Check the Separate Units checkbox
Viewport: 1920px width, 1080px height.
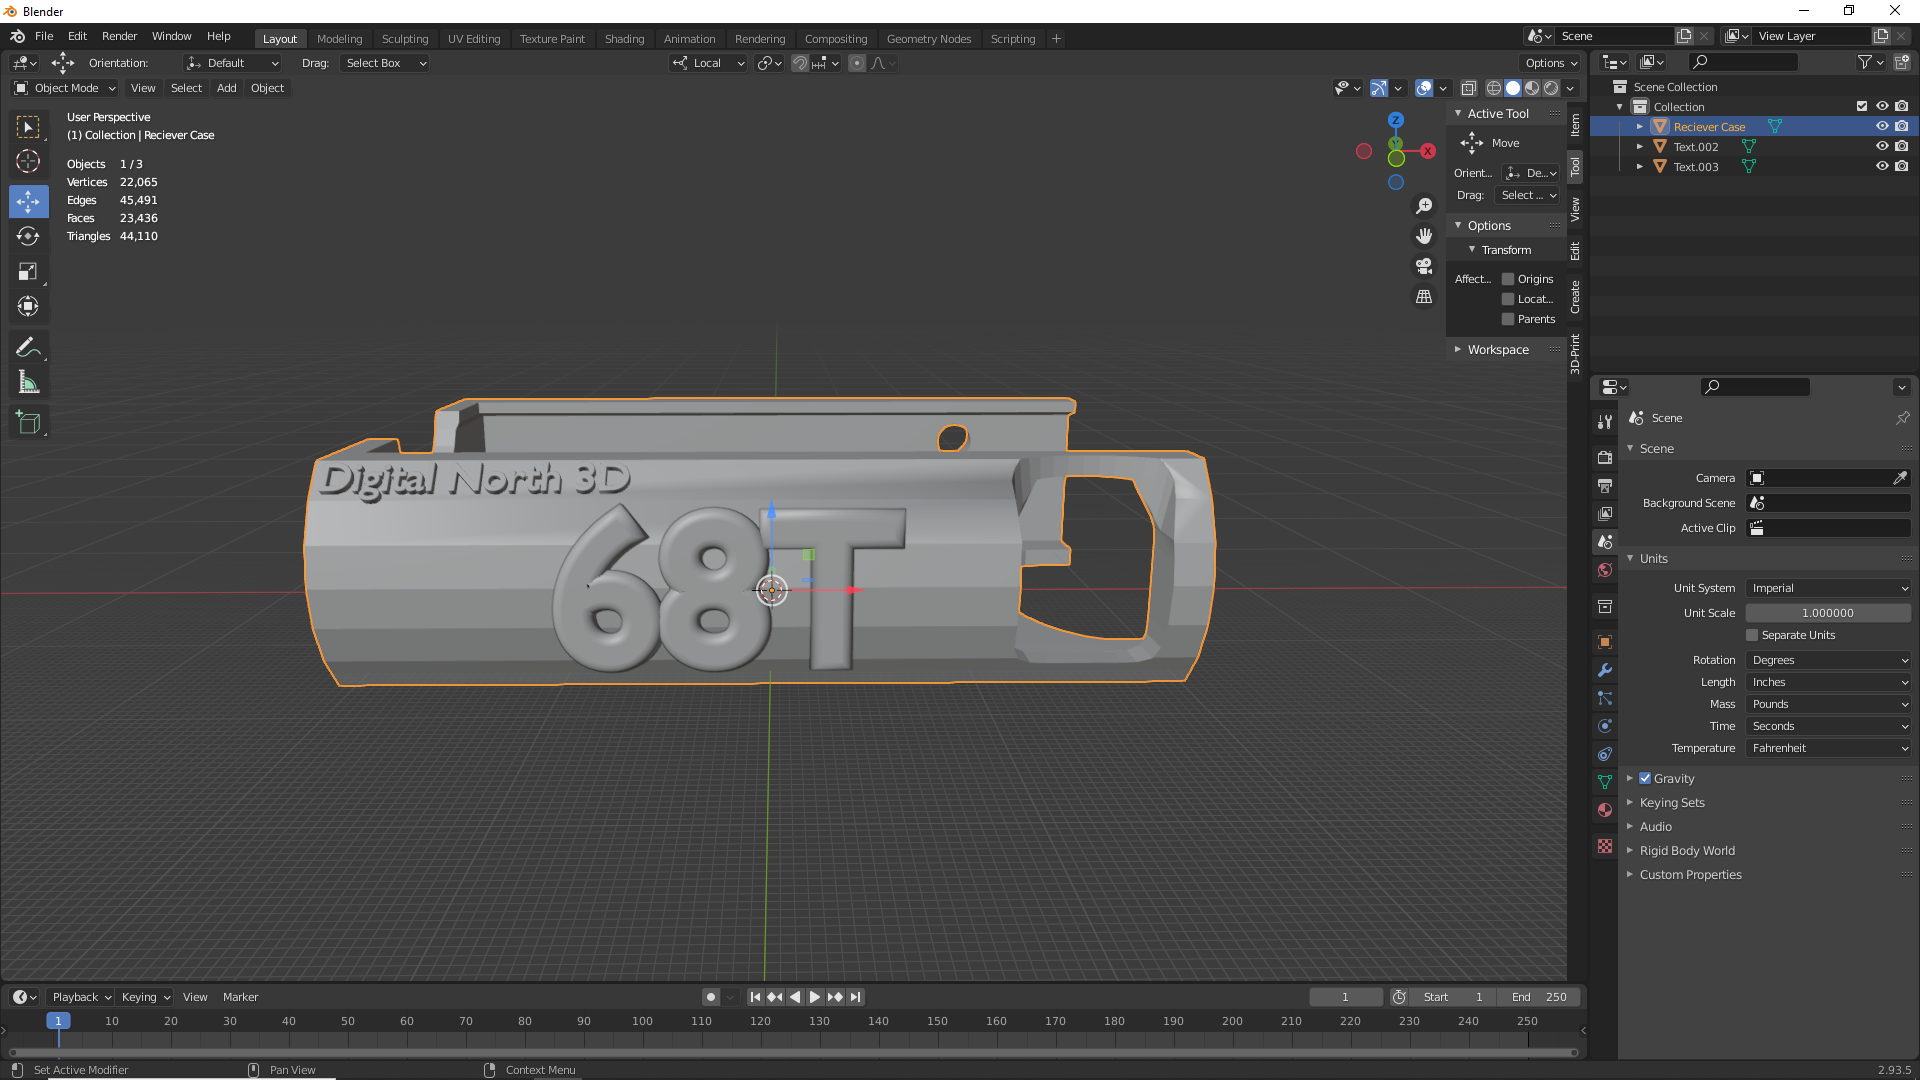point(1752,635)
